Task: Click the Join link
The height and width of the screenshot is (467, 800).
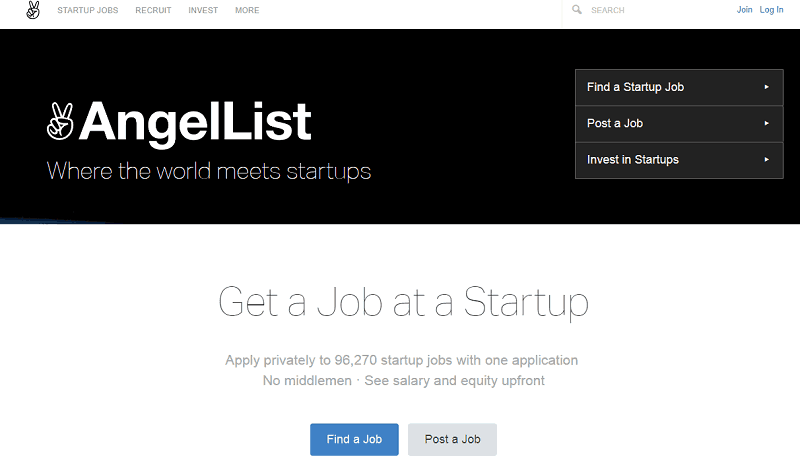Action: click(744, 10)
